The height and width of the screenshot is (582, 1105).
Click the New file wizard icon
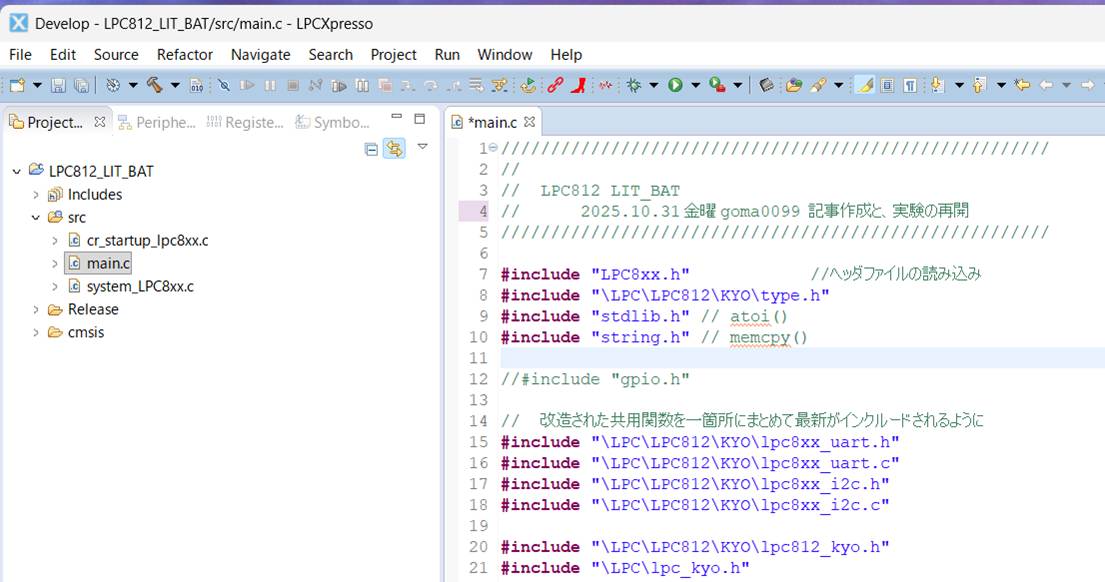pos(17,86)
